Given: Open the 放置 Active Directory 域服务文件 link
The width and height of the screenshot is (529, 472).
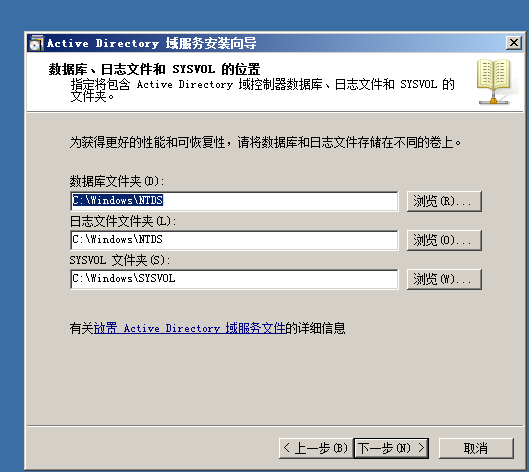Looking at the screenshot, I should [190, 328].
